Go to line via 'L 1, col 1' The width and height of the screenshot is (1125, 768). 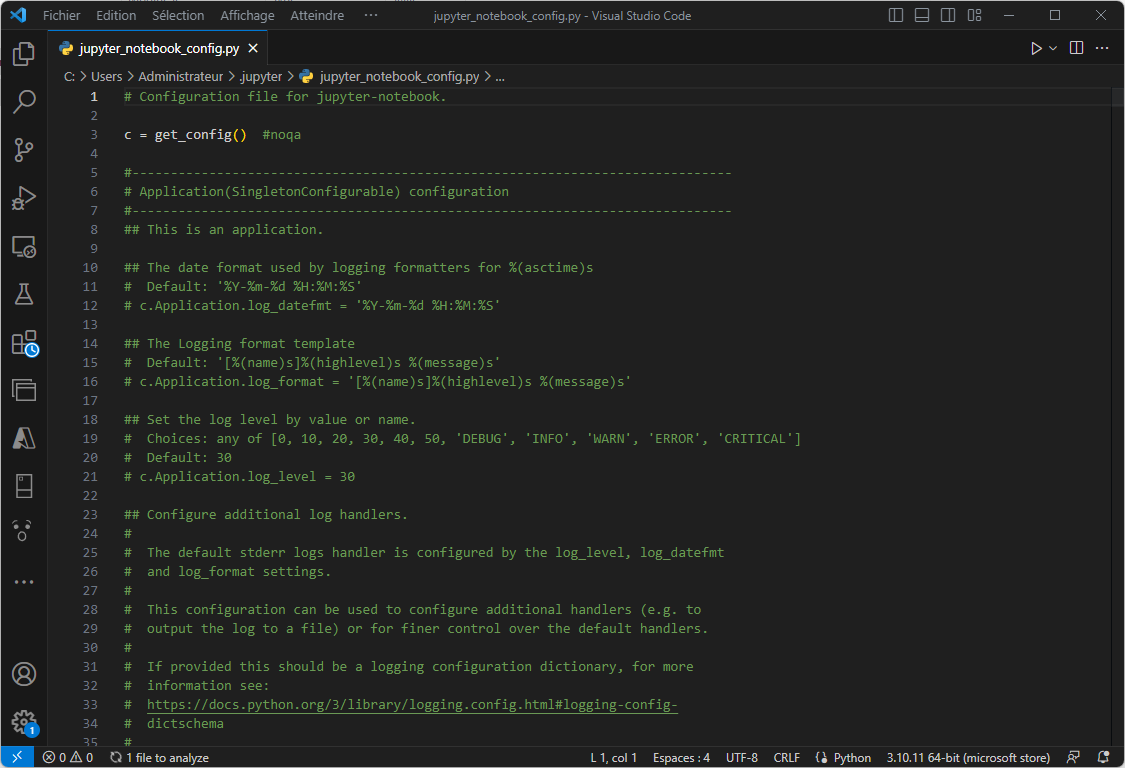(x=613, y=757)
